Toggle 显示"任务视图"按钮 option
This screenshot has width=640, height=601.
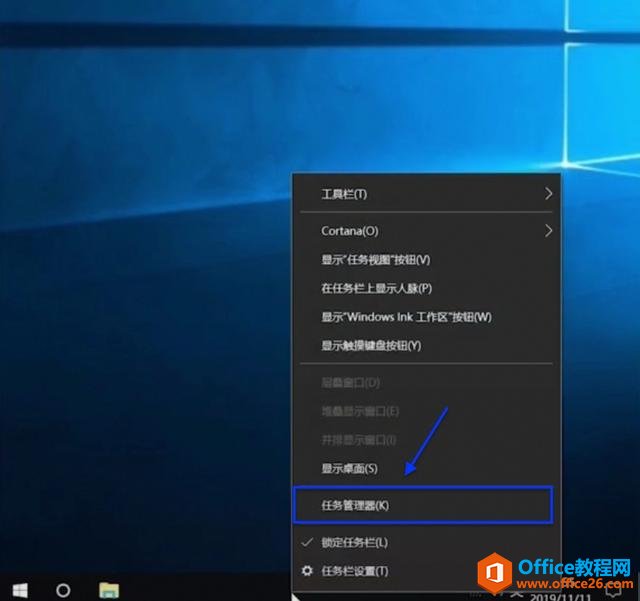[375, 260]
